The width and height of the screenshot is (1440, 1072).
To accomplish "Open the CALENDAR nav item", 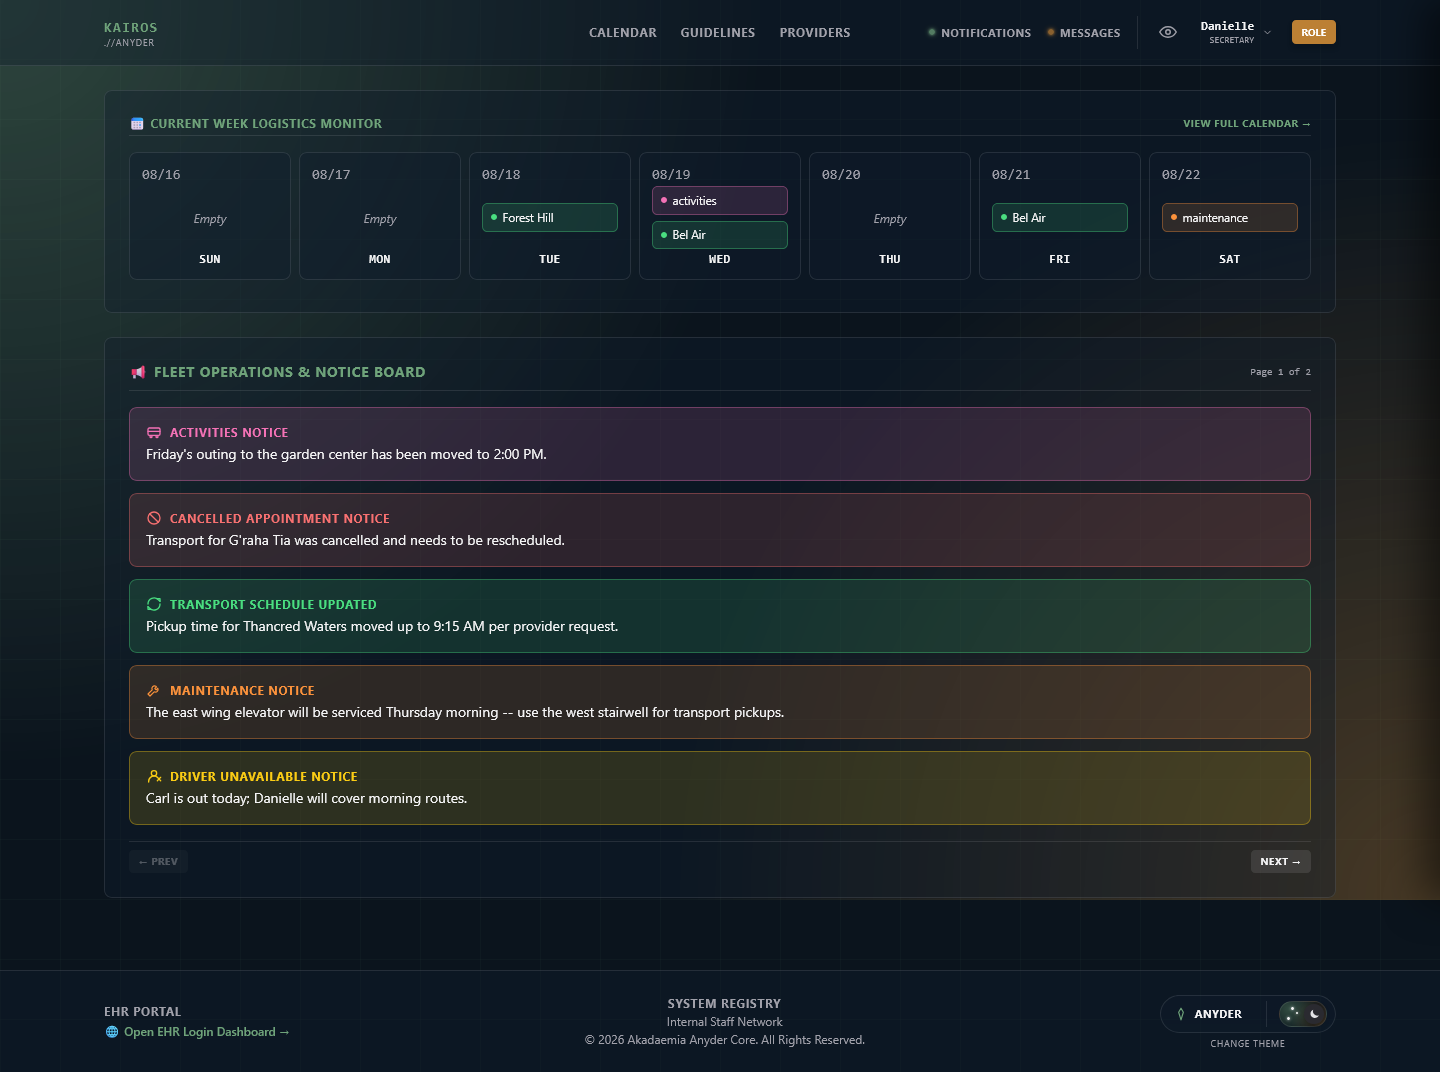I will 622,33.
